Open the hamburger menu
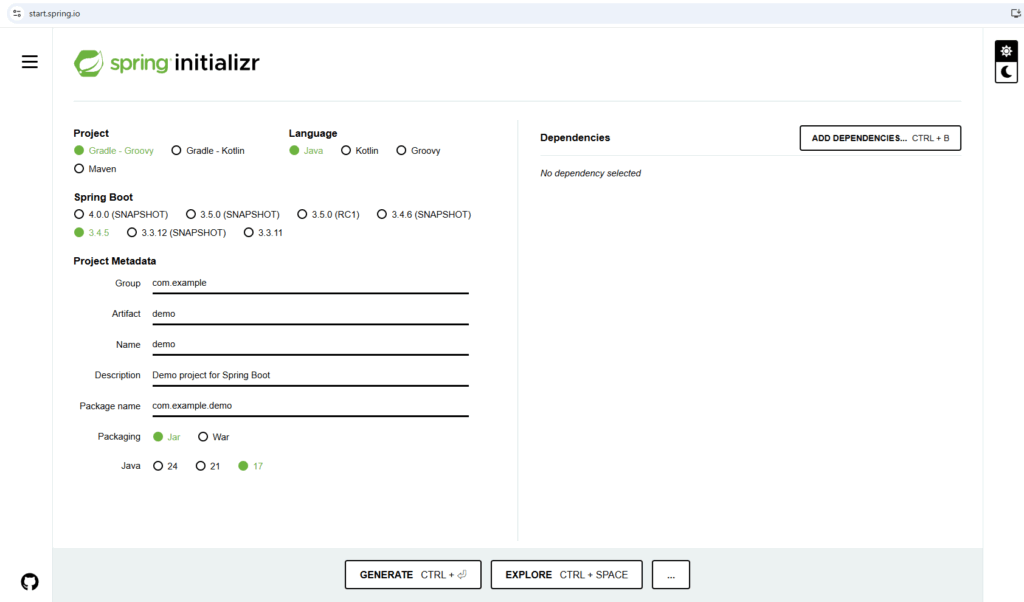Image resolution: width=1024 pixels, height=602 pixels. [30, 62]
